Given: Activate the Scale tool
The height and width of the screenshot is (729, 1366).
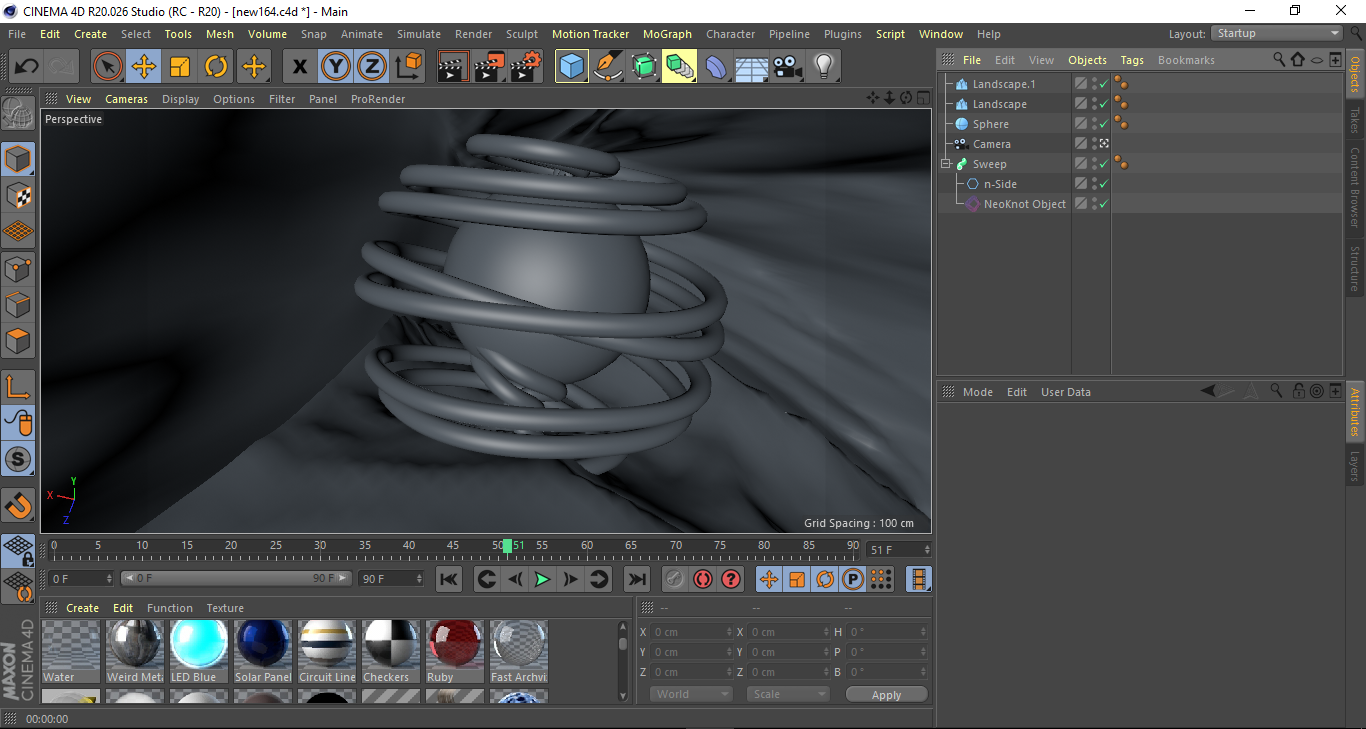Looking at the screenshot, I should click(x=180, y=67).
